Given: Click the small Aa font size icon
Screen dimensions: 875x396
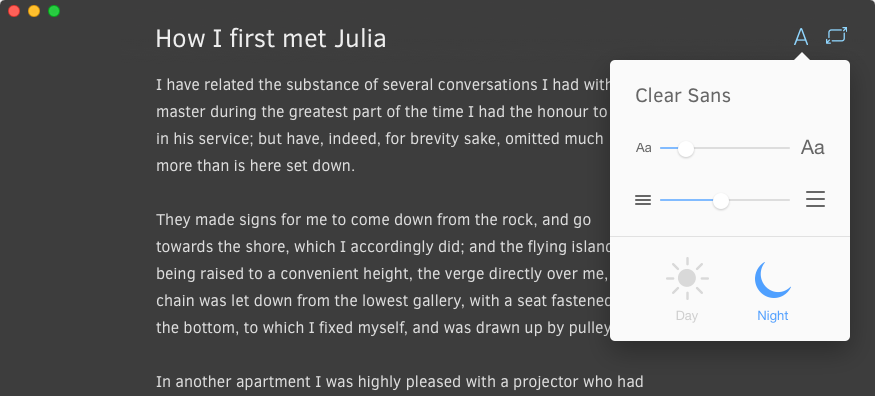Looking at the screenshot, I should pyautogui.click(x=643, y=148).
